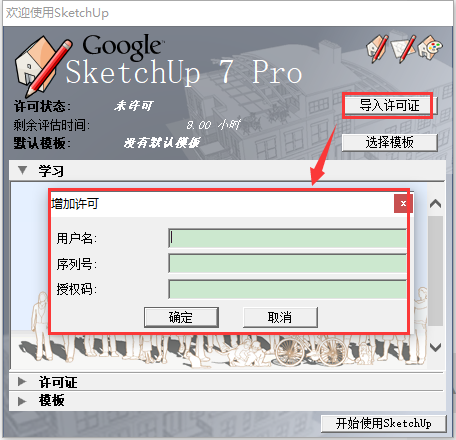Click the large SketchUp logo icon
456x440 pixels.
43,66
